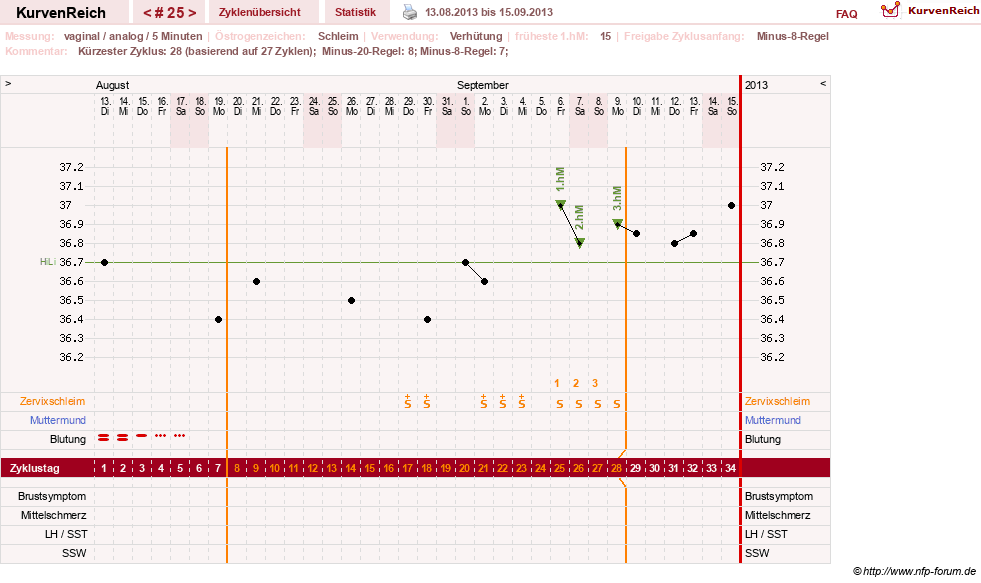Viewport: 981px width, 583px height.
Task: Click cycle day 14 in Zyklustag row
Action: 350,468
